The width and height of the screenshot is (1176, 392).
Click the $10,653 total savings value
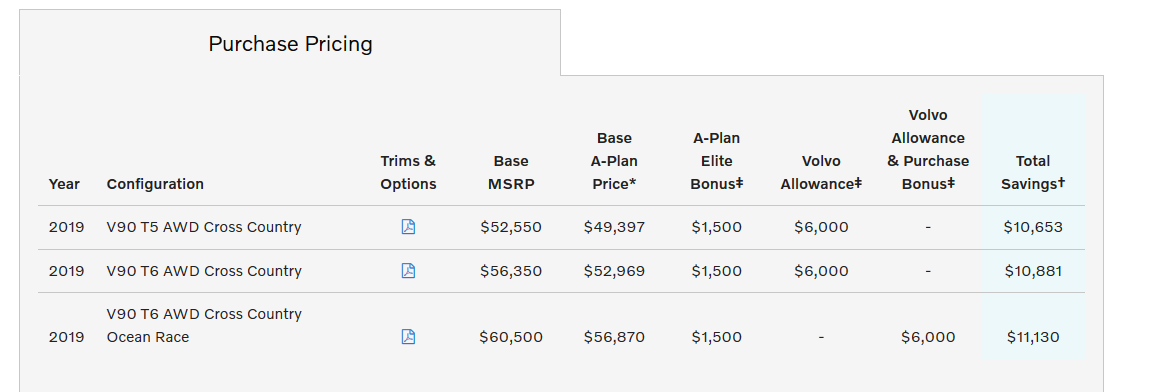click(x=1033, y=227)
